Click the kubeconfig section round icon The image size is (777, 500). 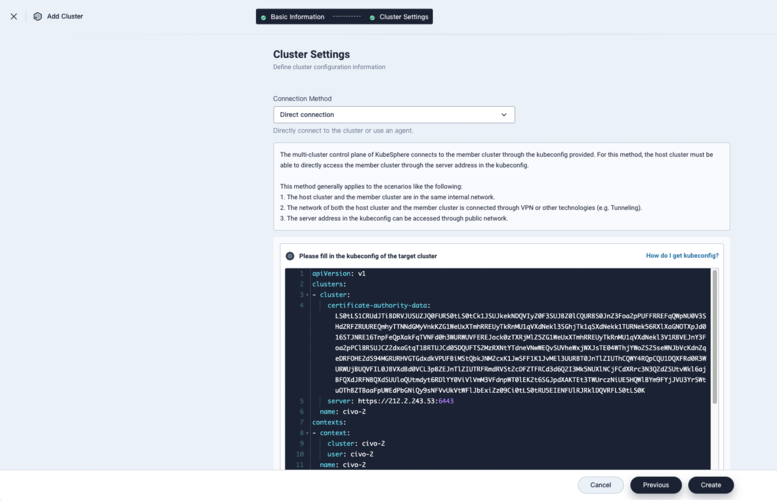(x=290, y=256)
